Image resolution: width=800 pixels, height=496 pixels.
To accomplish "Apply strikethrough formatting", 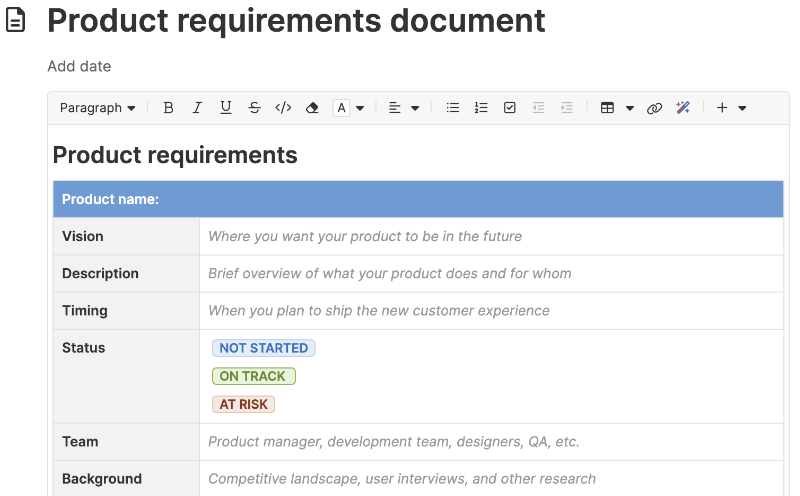I will point(254,108).
